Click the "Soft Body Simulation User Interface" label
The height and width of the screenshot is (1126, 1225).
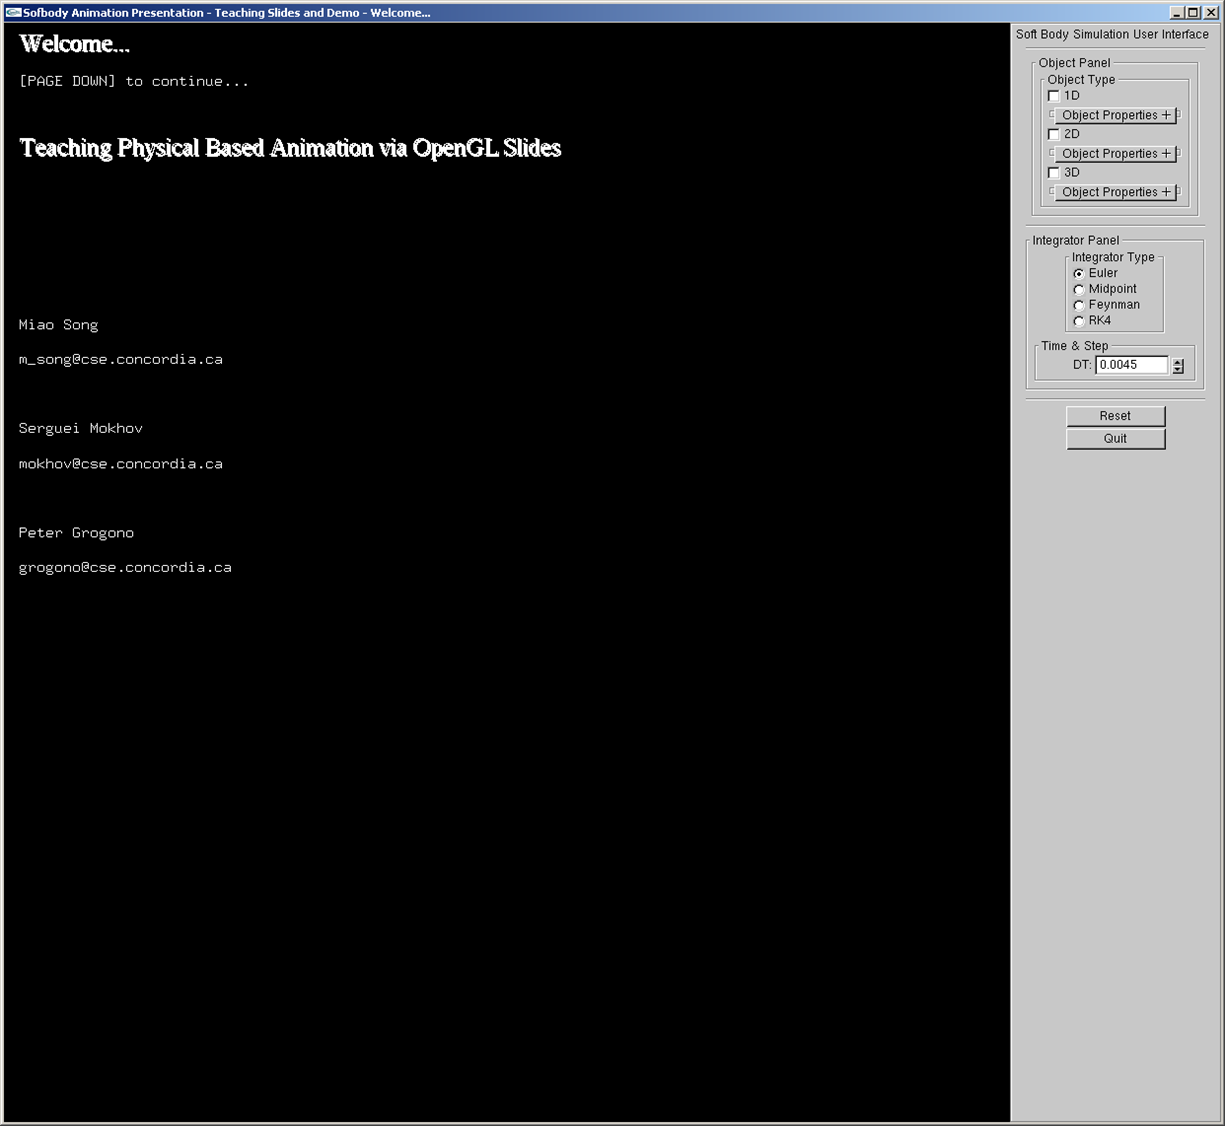pos(1112,34)
